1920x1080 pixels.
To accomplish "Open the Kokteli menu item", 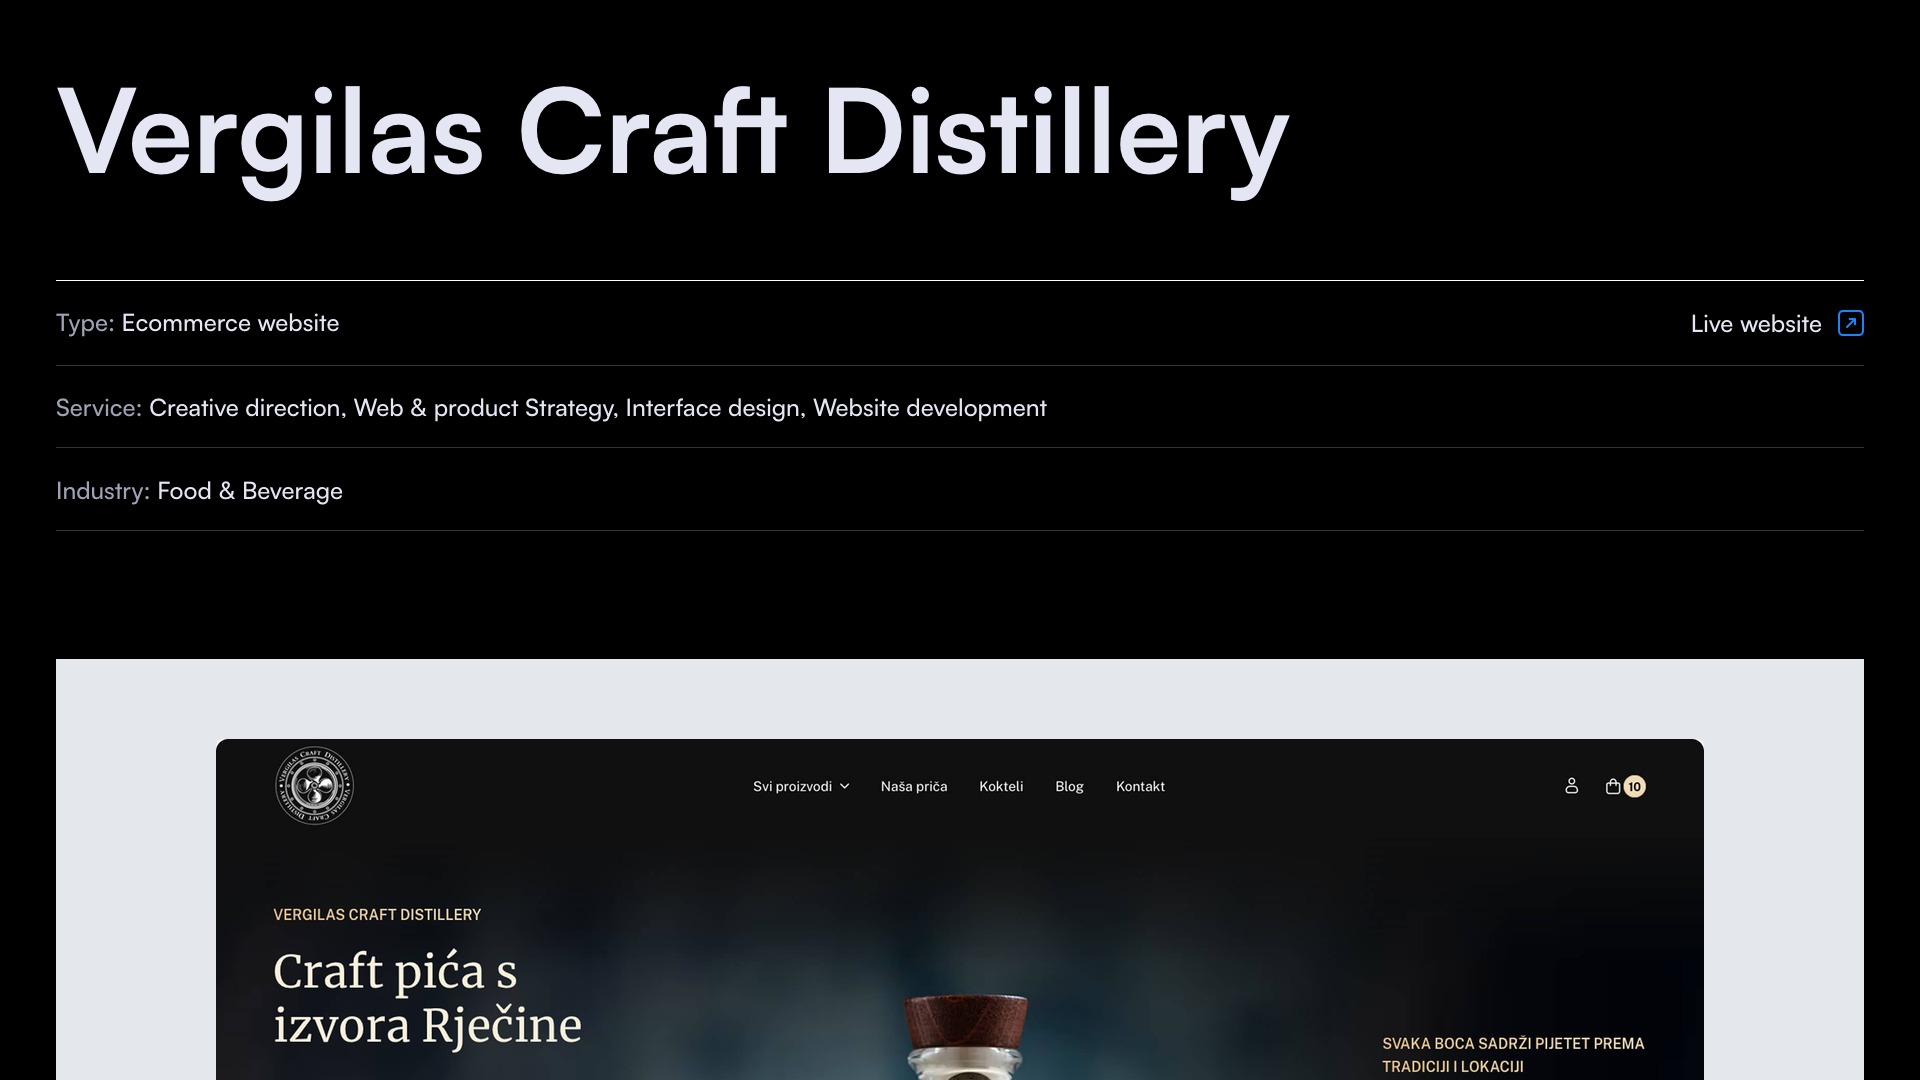I will coord(1001,786).
